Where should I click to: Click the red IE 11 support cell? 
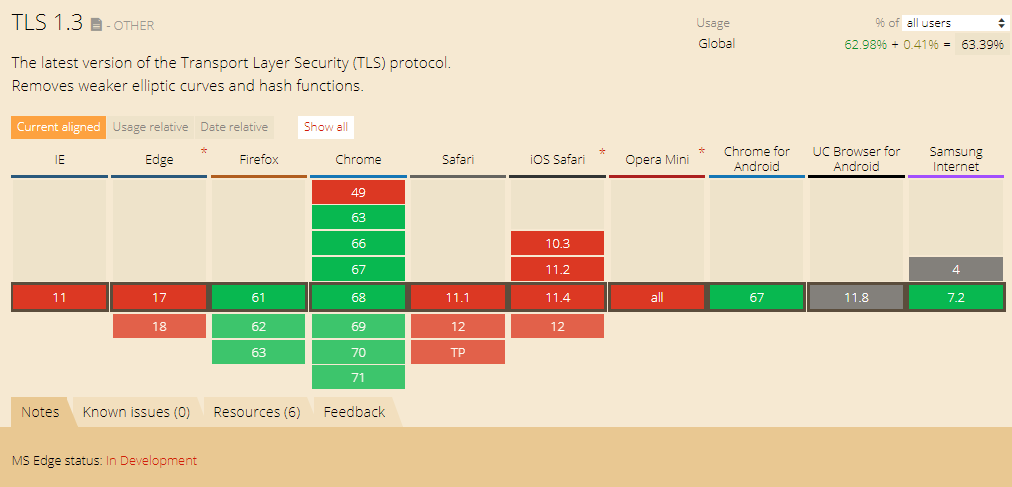point(59,297)
